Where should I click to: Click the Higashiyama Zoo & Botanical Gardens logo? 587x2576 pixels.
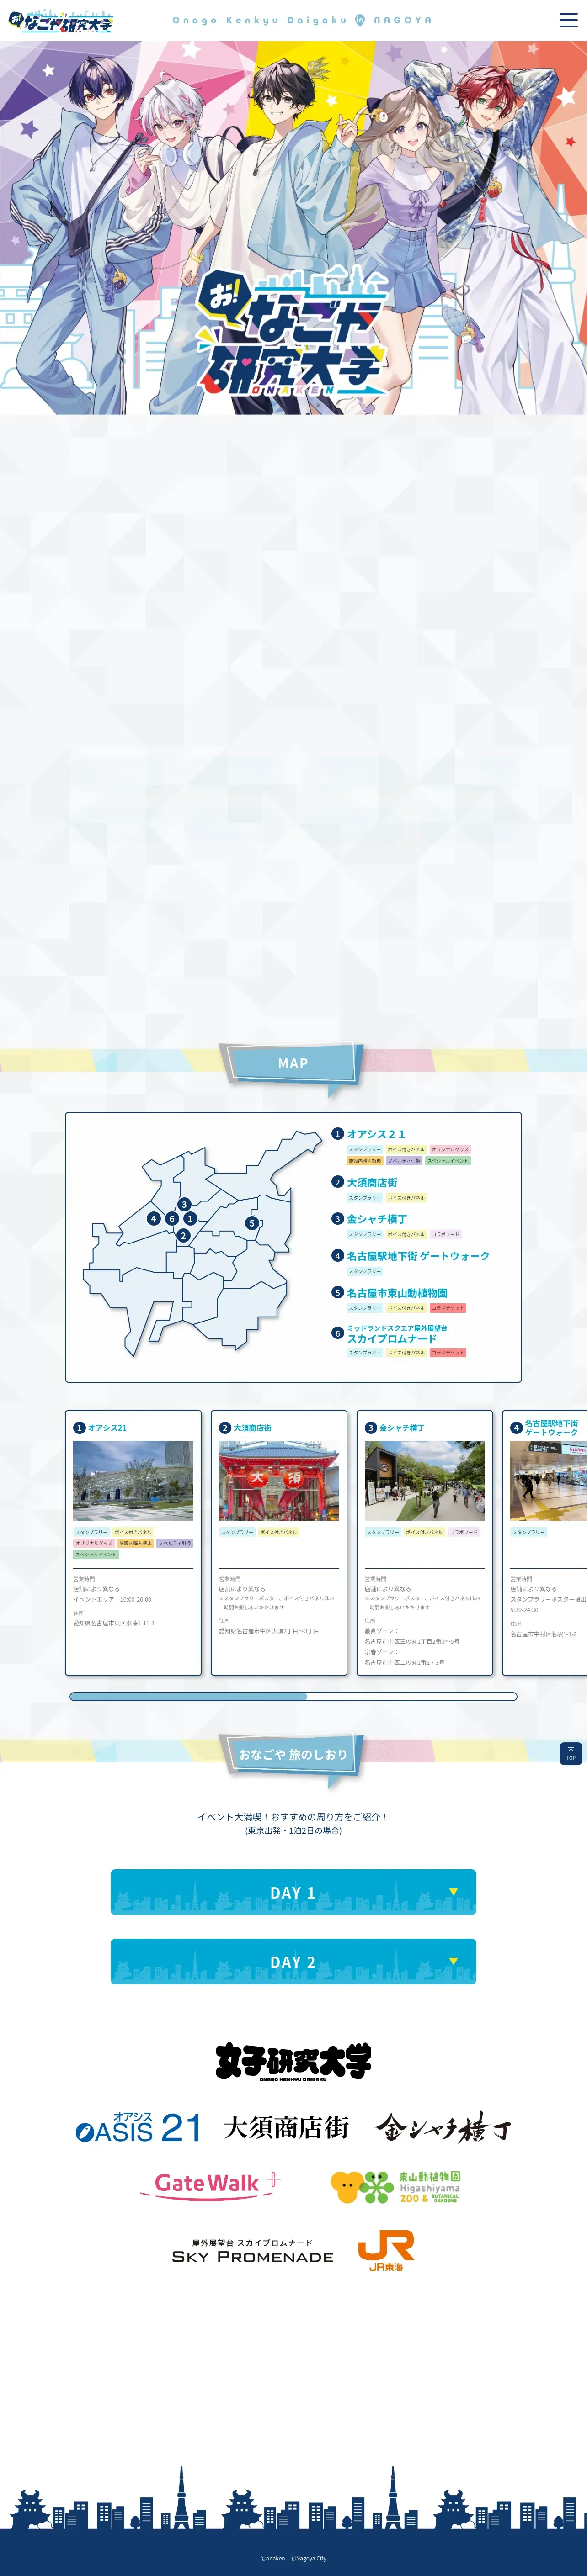tap(395, 2187)
